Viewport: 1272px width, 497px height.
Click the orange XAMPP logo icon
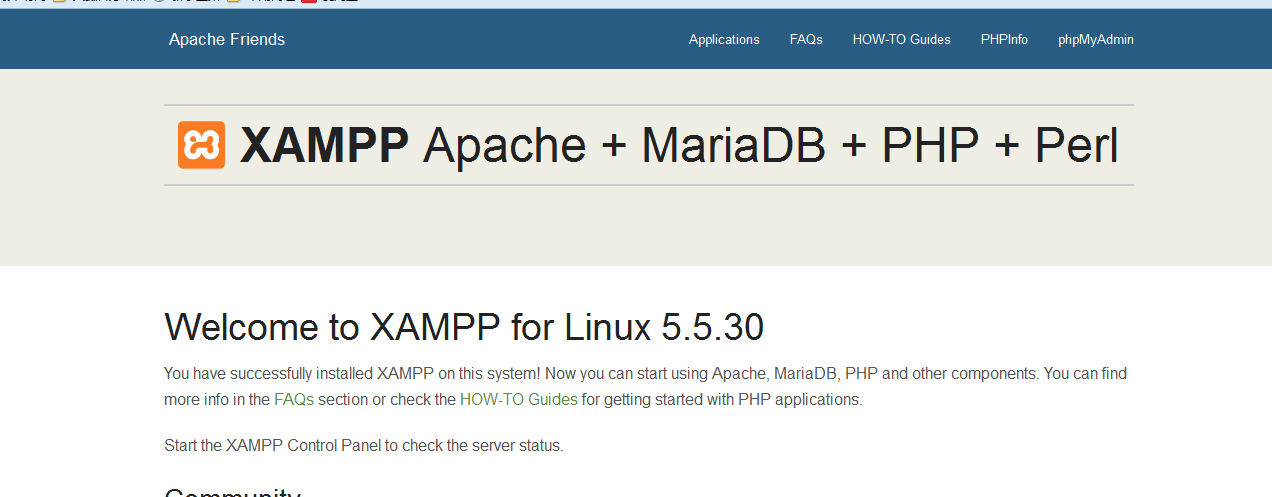201,145
